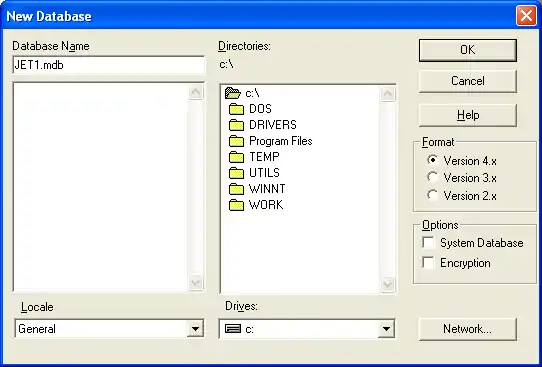542x367 pixels.
Task: Enable the Encryption option
Action: click(428, 263)
